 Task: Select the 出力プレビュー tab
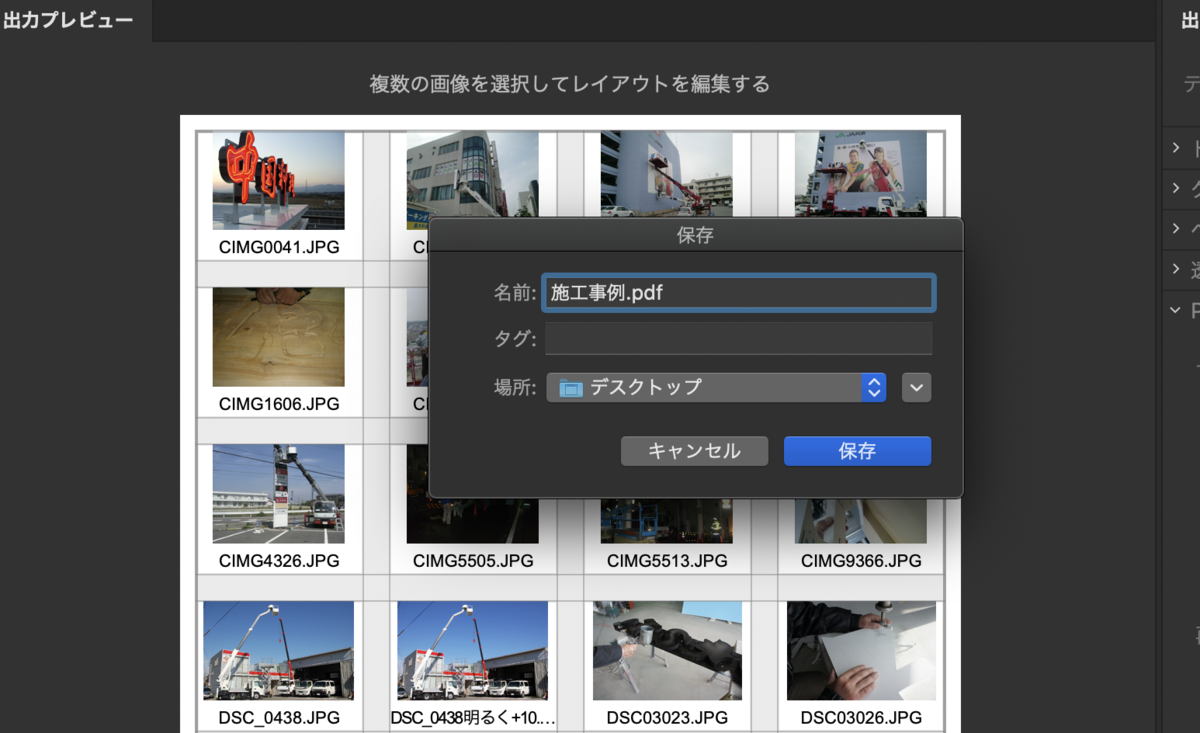tap(69, 20)
